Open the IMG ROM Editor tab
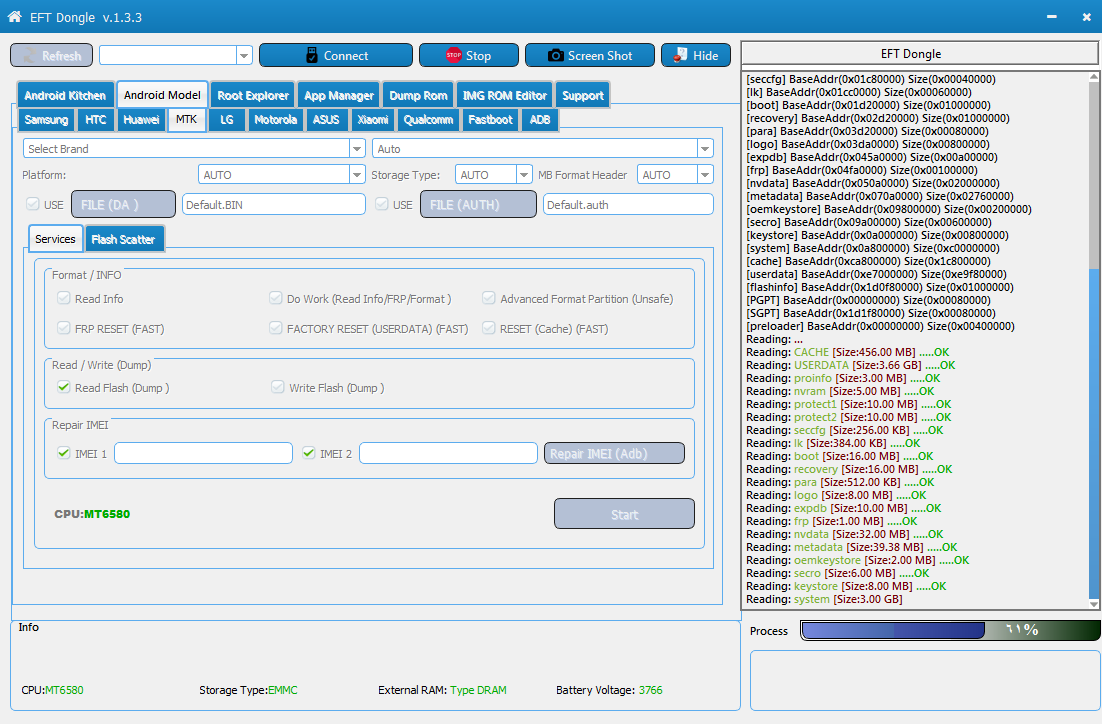Viewport: 1102px width, 724px height. (x=505, y=96)
